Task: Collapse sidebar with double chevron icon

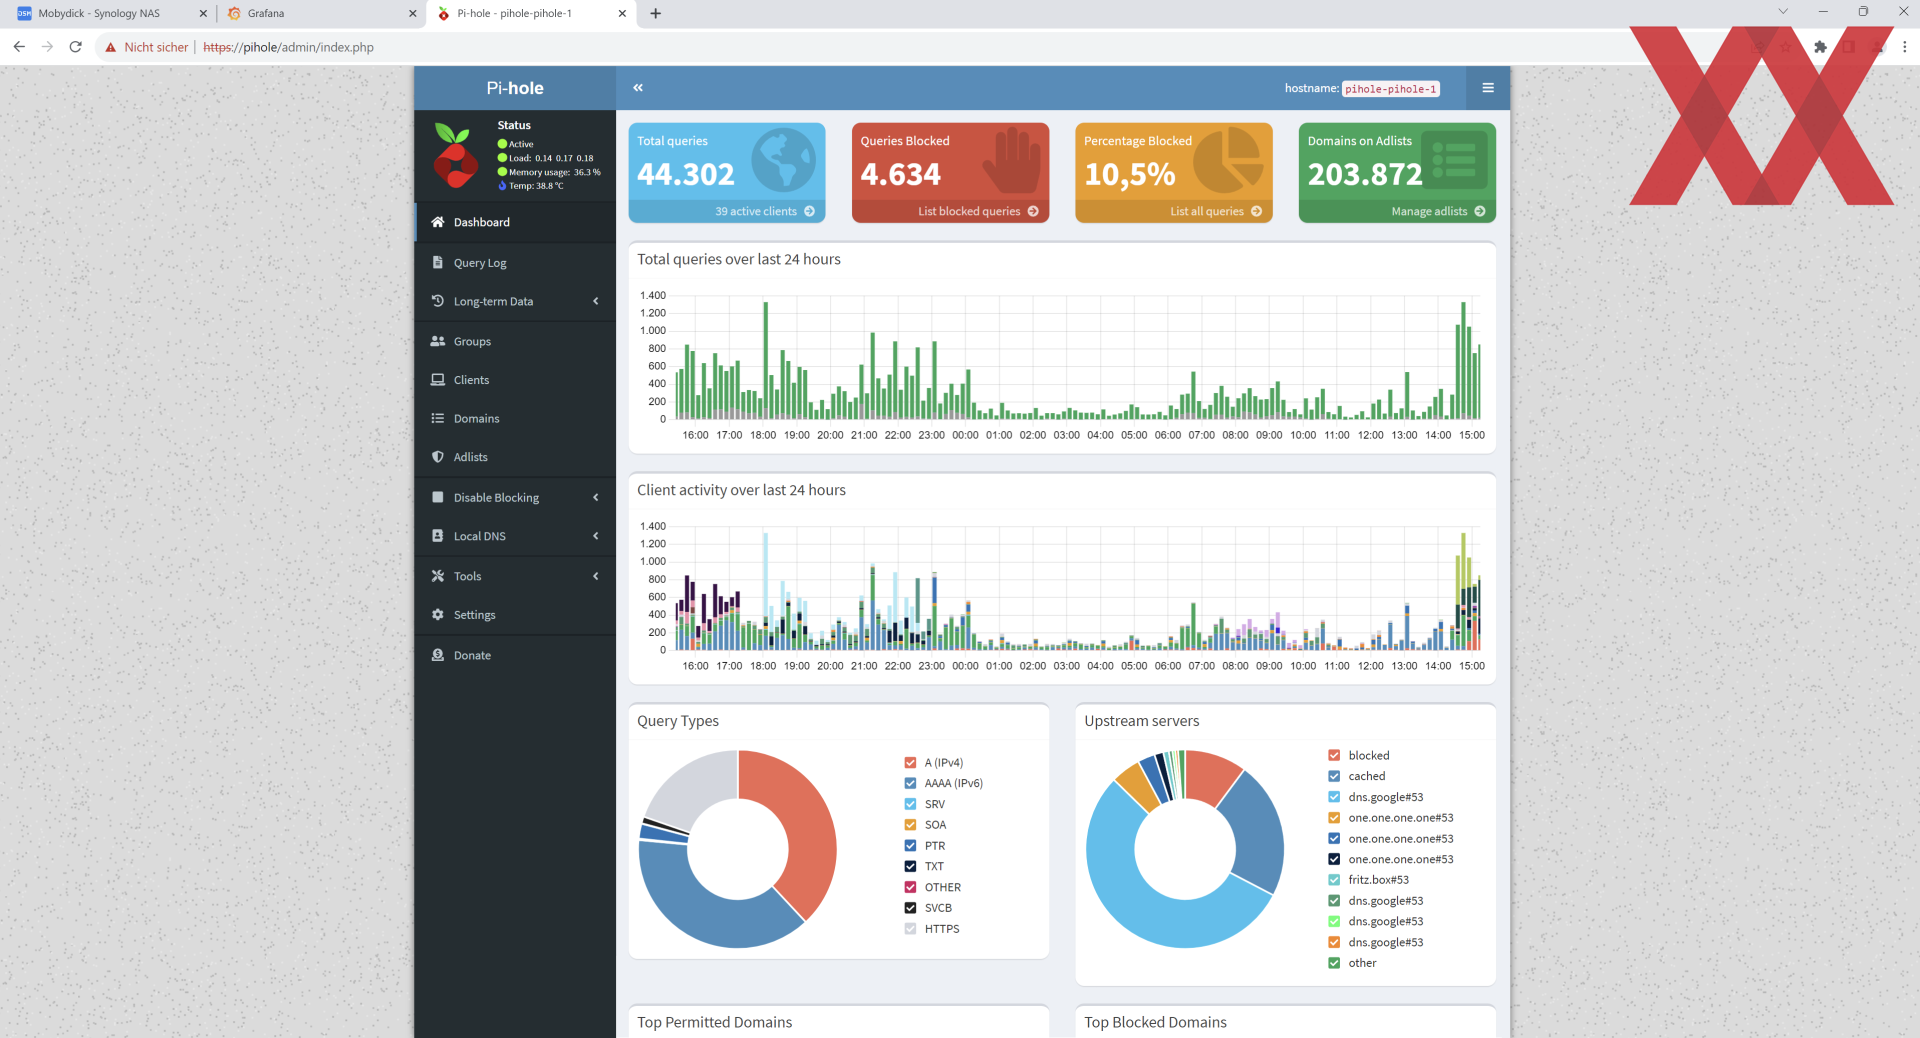Action: (638, 88)
